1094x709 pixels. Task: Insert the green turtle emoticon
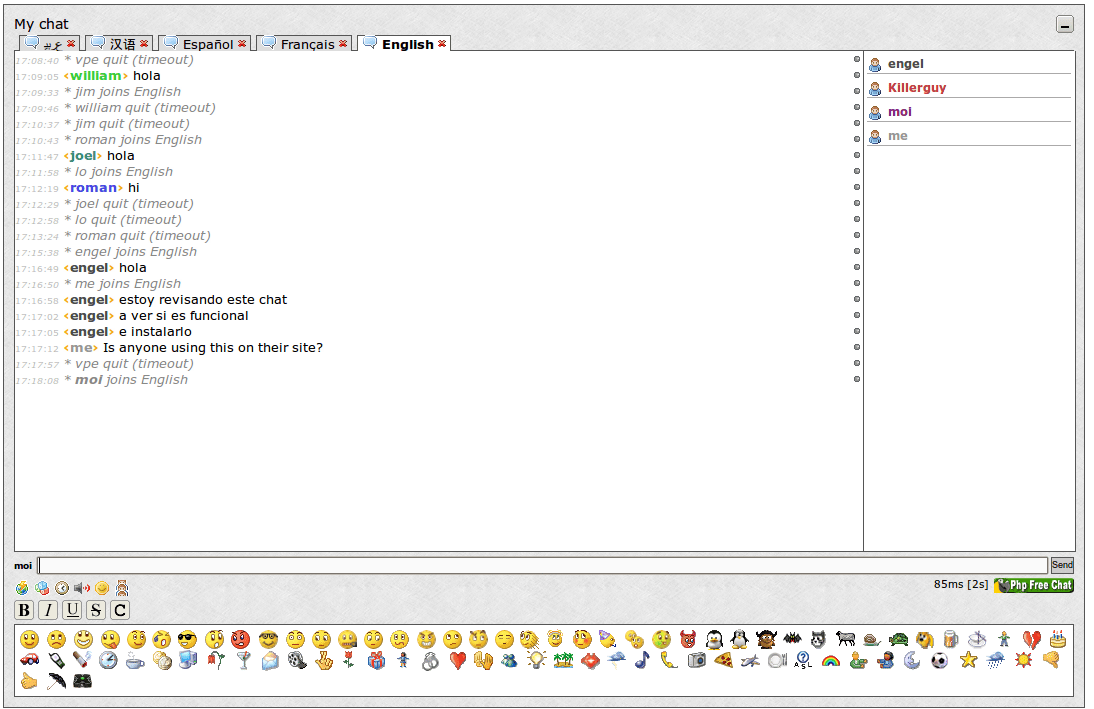coord(899,639)
